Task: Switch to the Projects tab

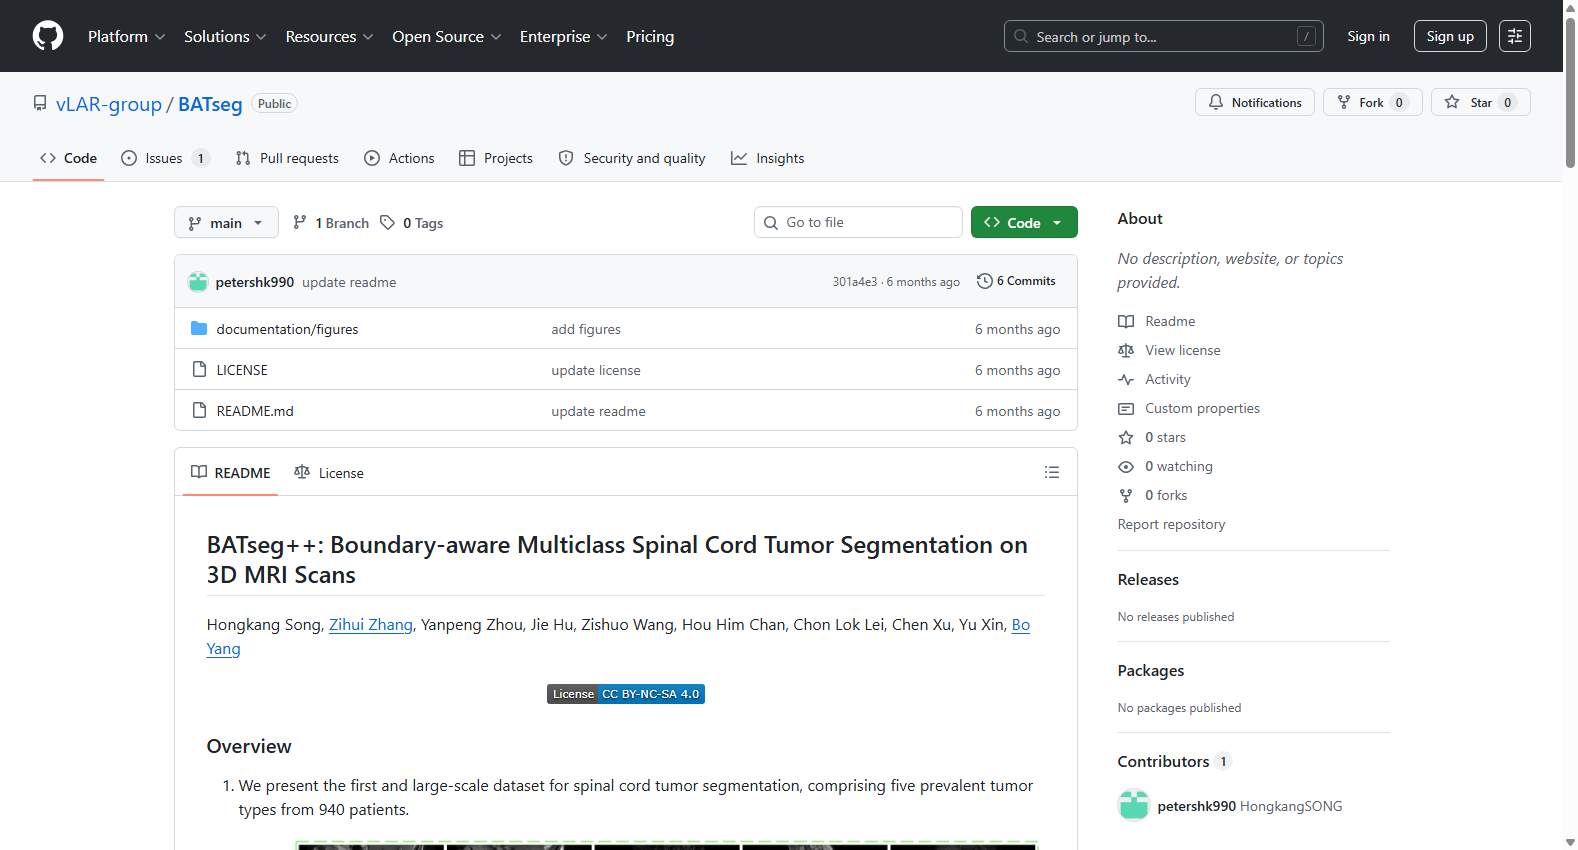Action: [495, 158]
